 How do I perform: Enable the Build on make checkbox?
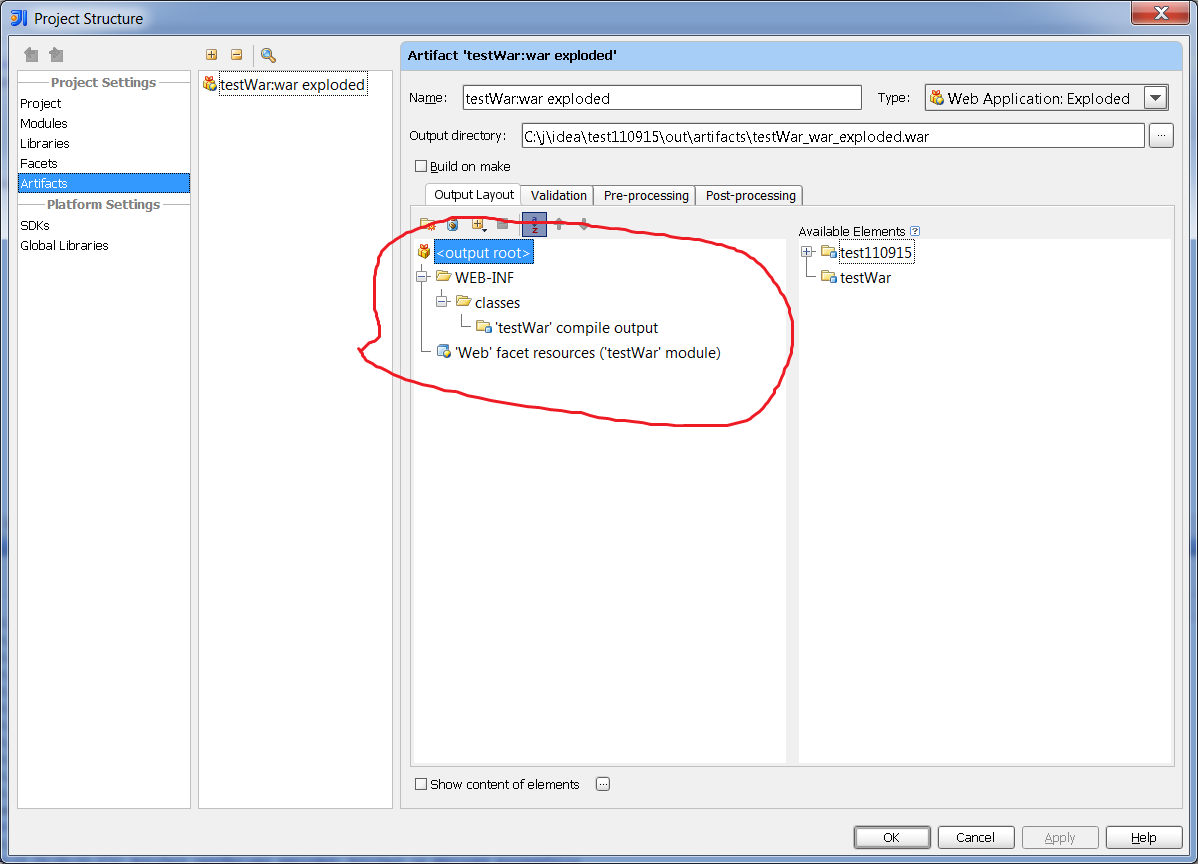[421, 166]
